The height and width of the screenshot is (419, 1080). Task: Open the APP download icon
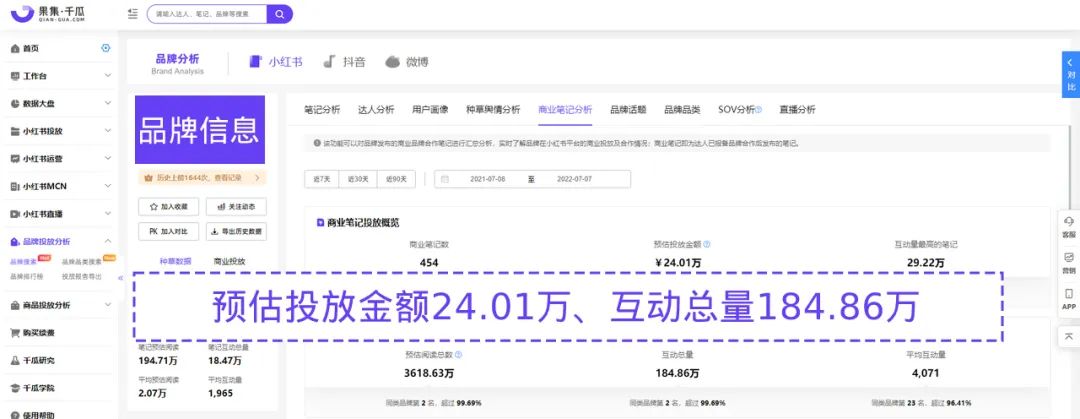1069,298
